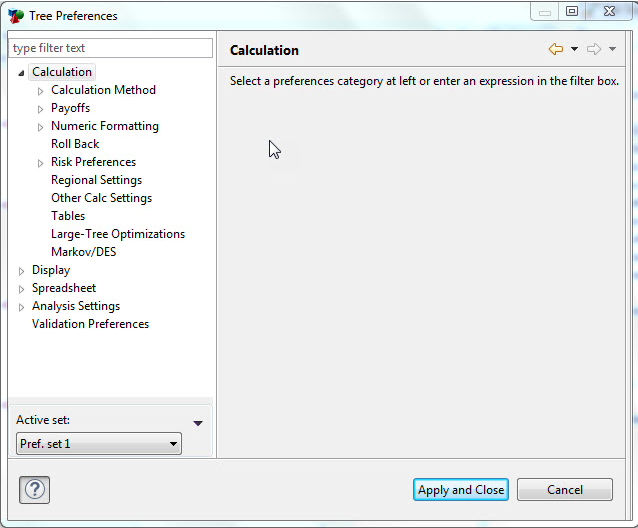Collapse the Calculation tree node
The image size is (638, 528).
click(22, 72)
